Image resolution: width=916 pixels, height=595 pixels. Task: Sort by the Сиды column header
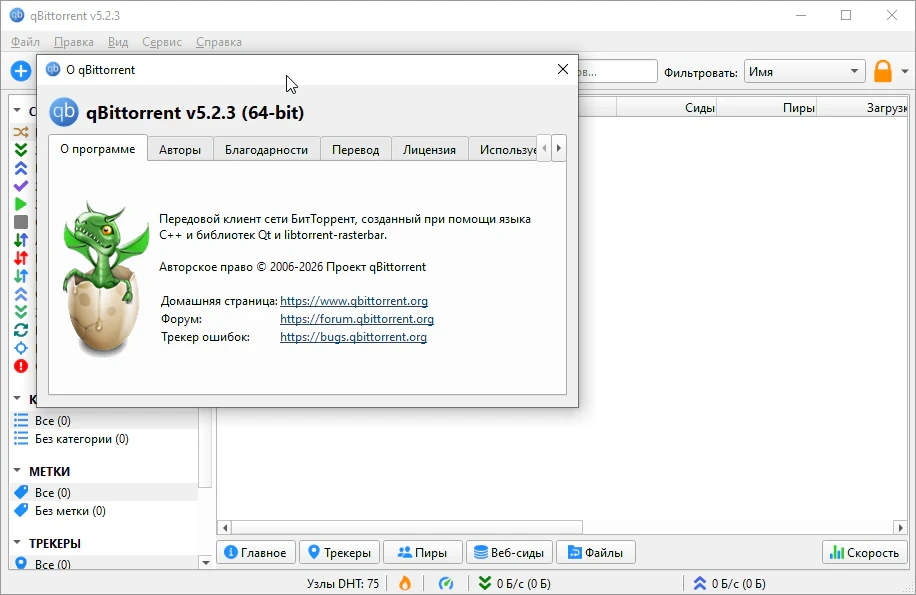pos(666,108)
